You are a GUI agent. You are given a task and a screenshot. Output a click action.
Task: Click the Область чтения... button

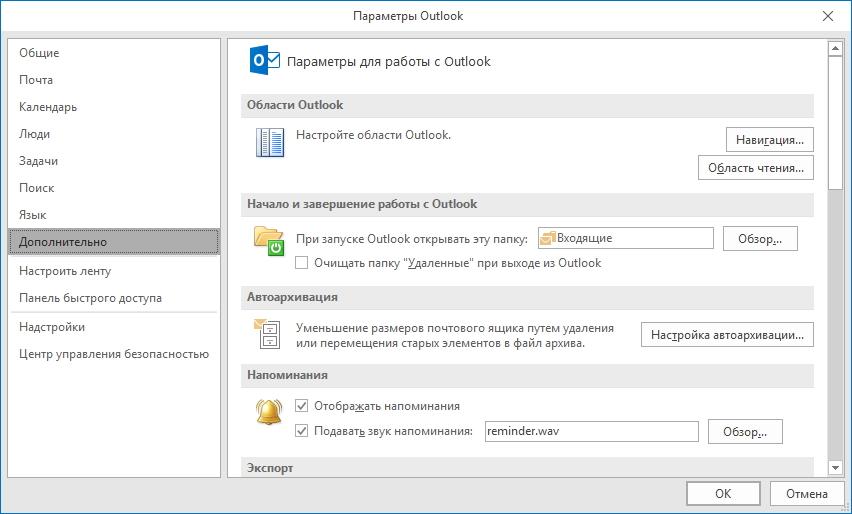tap(755, 168)
